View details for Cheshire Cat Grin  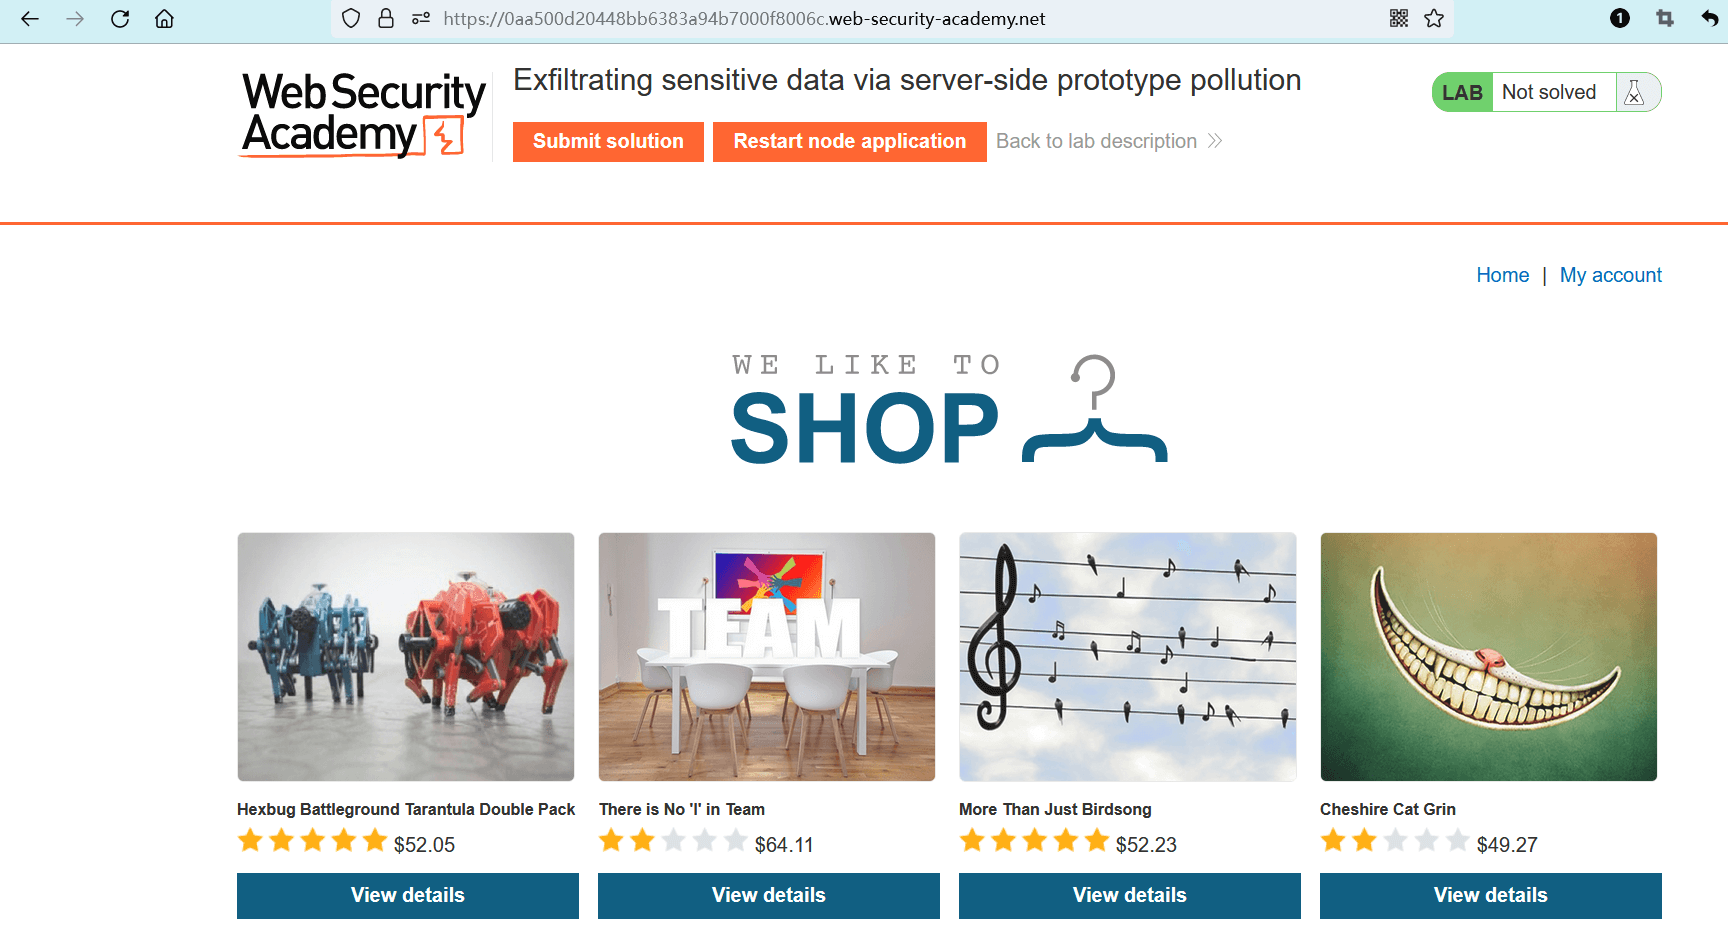1490,895
